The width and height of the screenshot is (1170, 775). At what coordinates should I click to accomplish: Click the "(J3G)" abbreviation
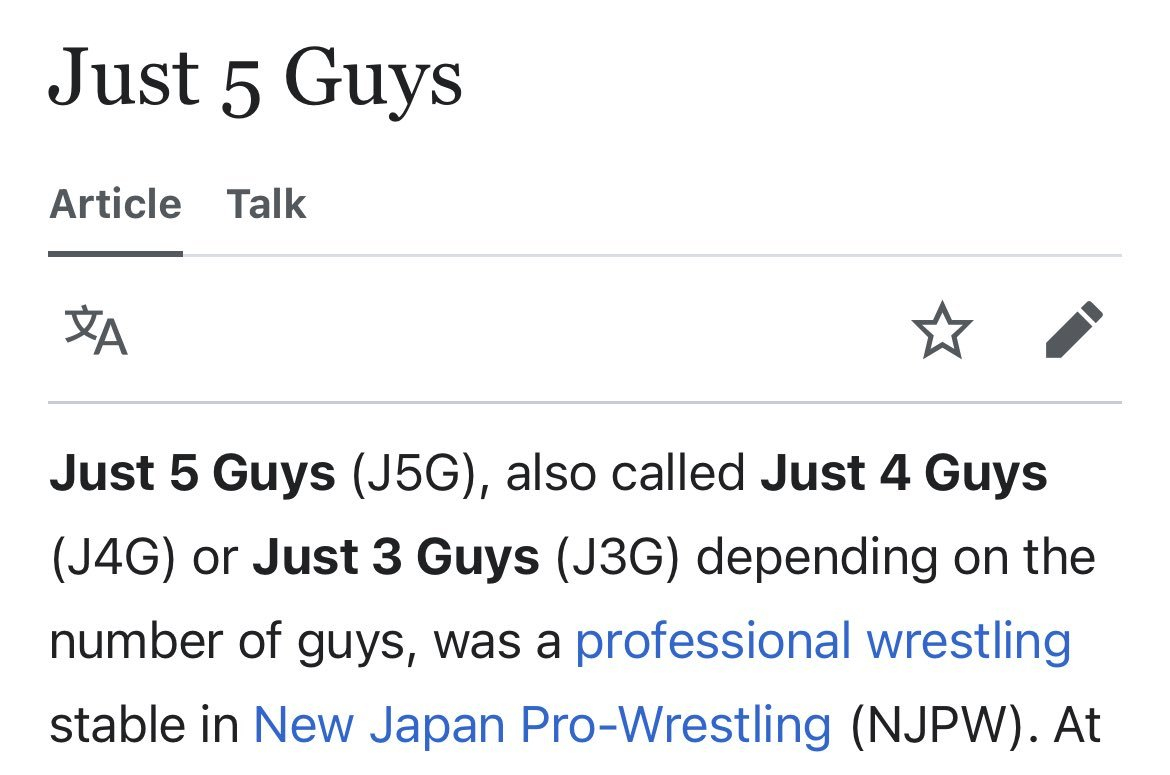tap(616, 557)
